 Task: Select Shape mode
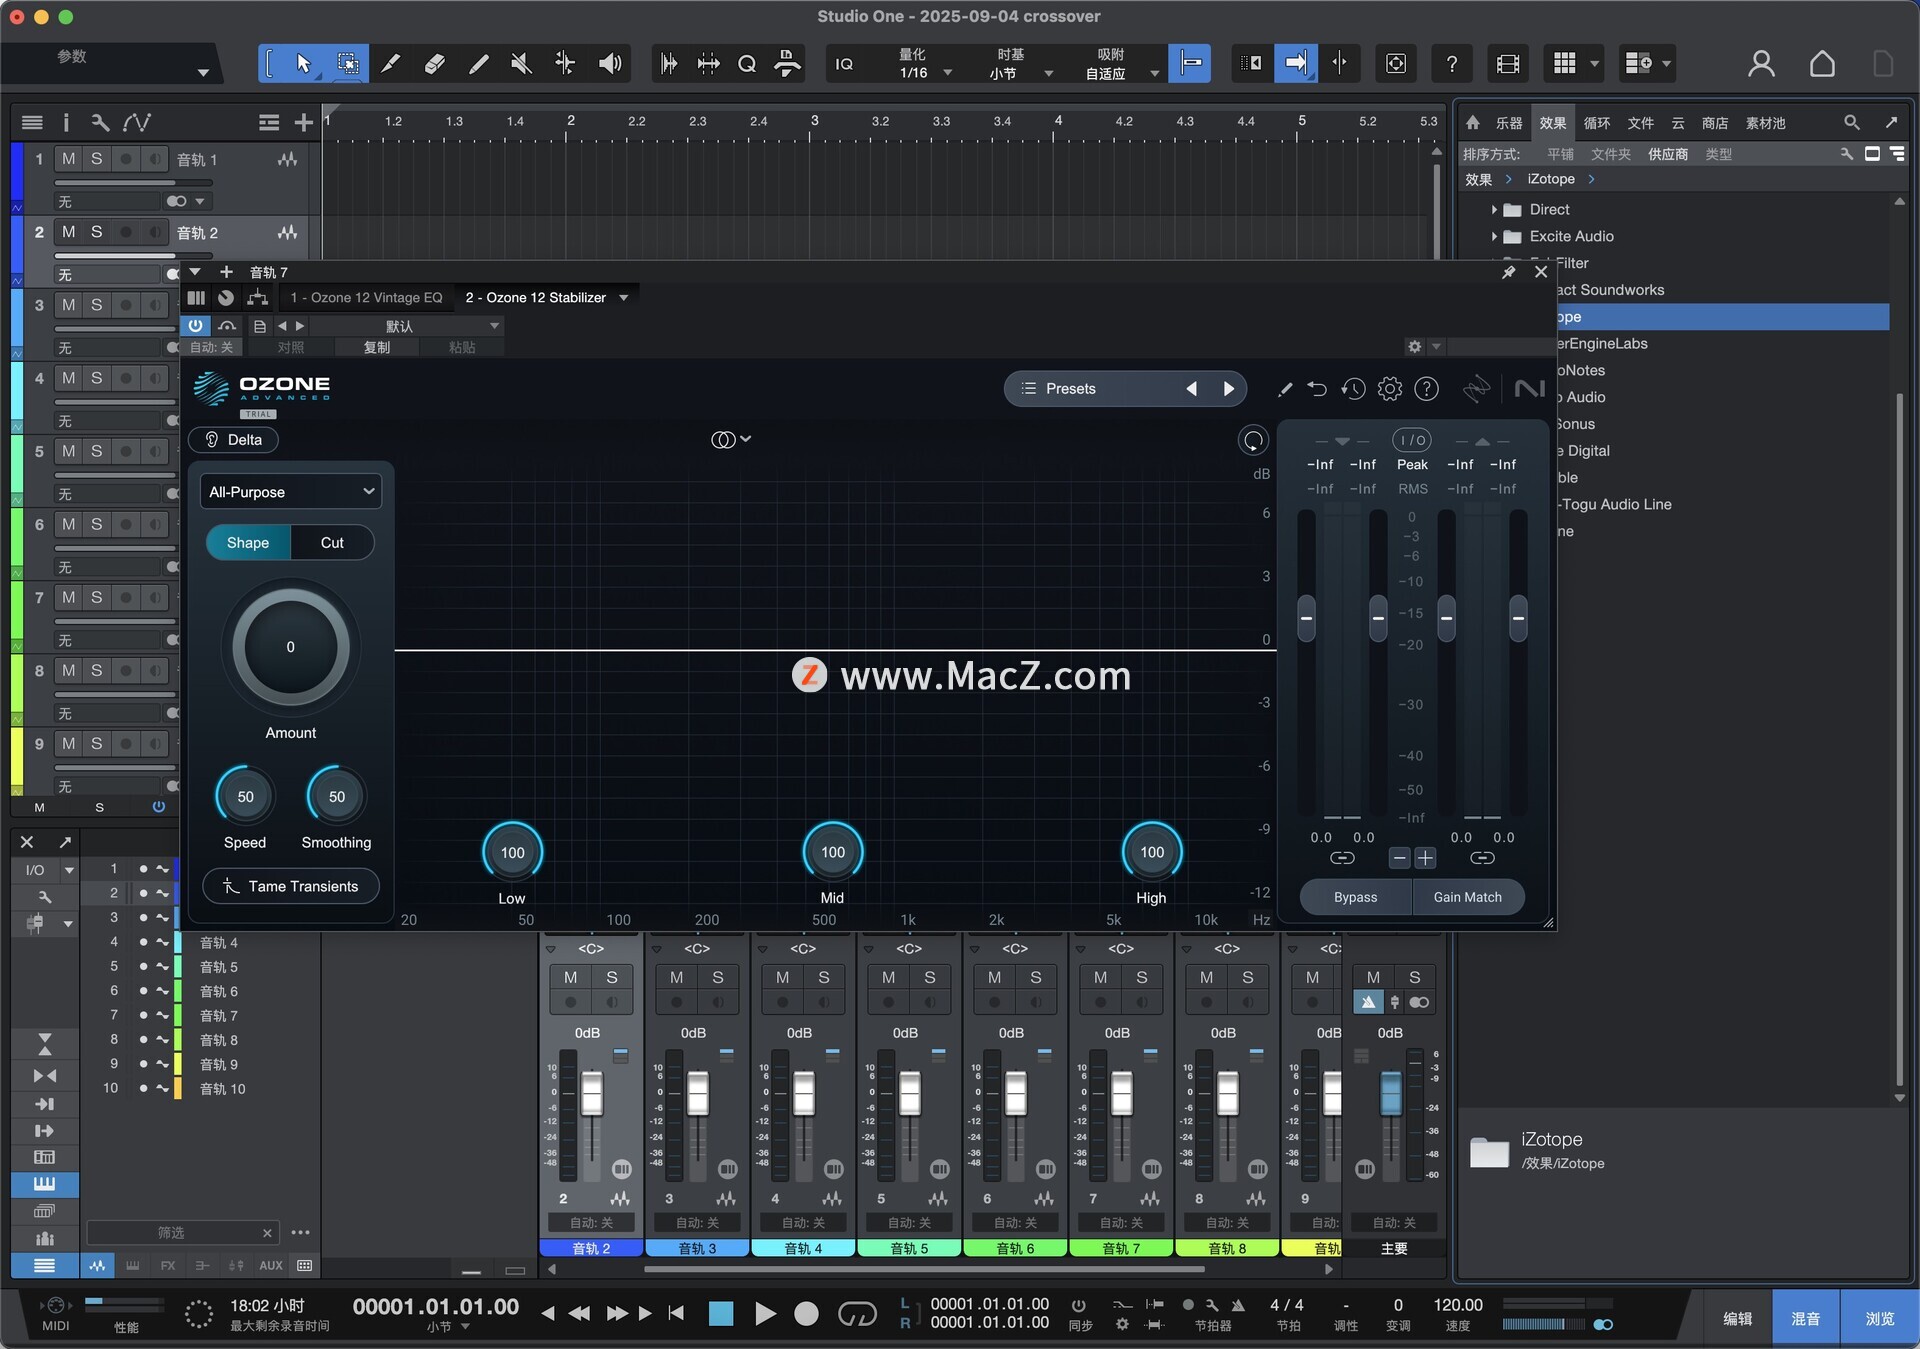pos(248,543)
